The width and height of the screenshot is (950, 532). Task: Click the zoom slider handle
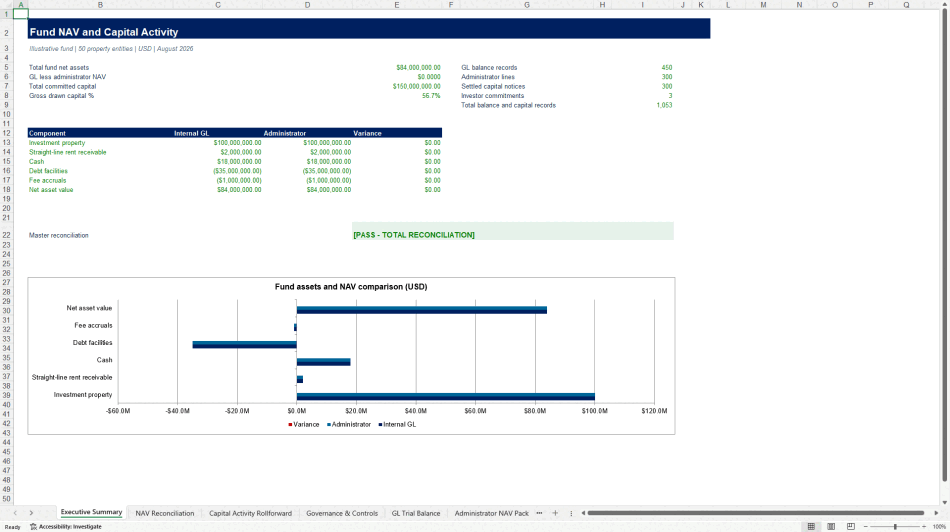click(895, 527)
